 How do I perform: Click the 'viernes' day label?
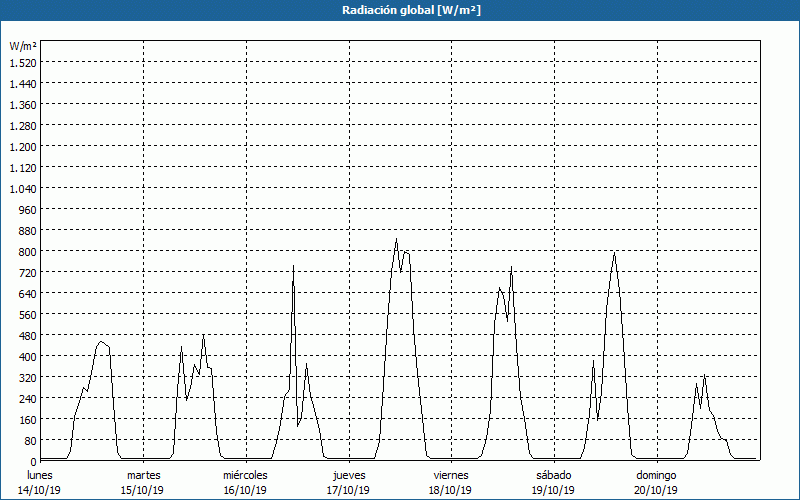(x=451, y=475)
